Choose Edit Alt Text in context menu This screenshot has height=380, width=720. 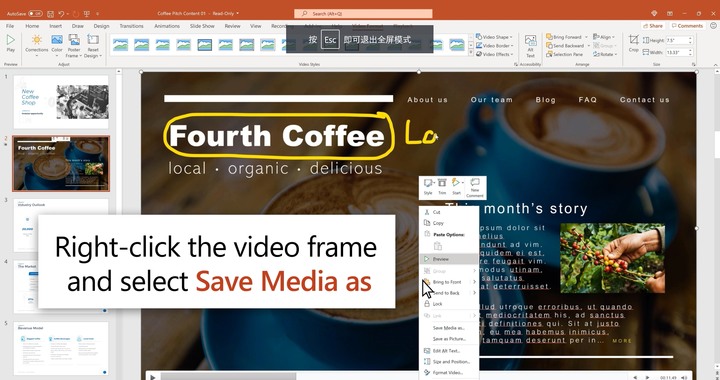point(449,351)
